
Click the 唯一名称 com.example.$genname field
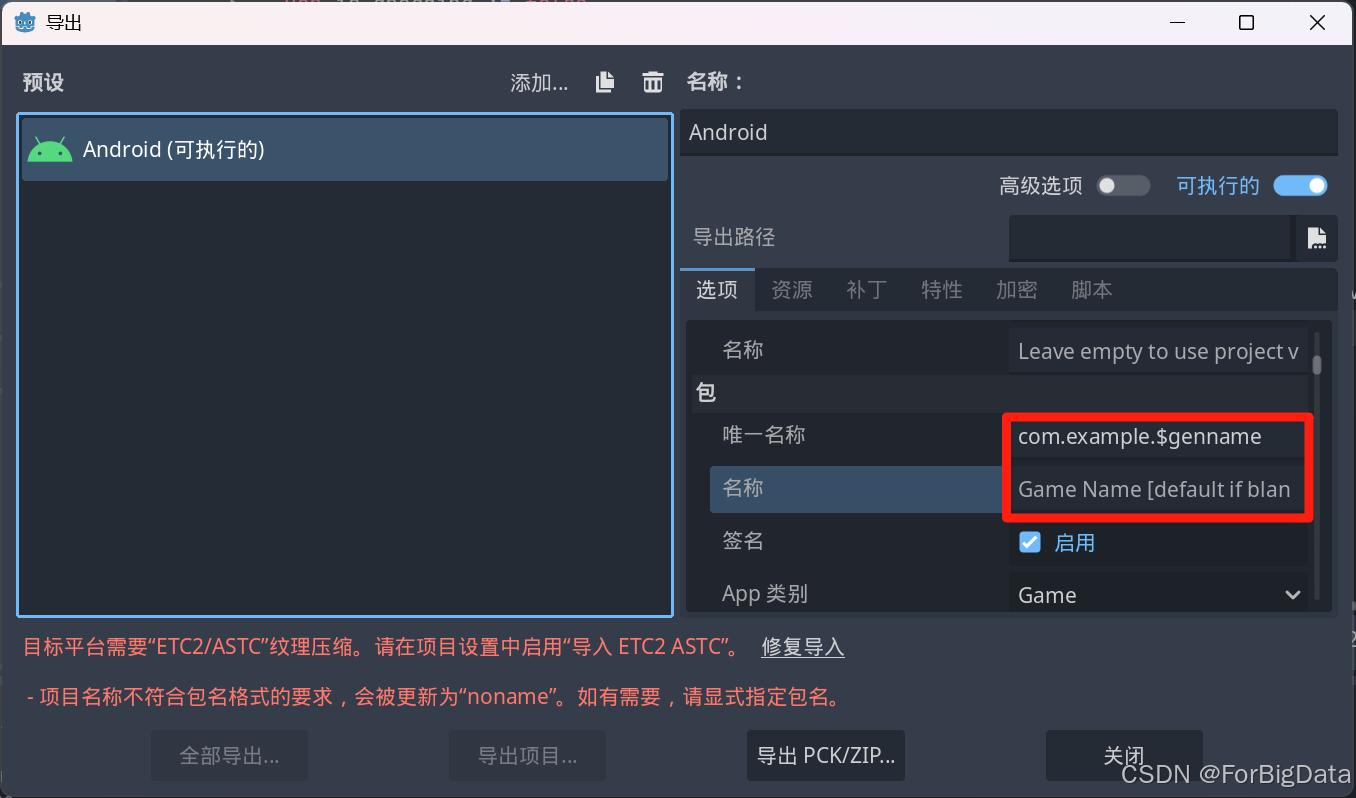[1157, 437]
